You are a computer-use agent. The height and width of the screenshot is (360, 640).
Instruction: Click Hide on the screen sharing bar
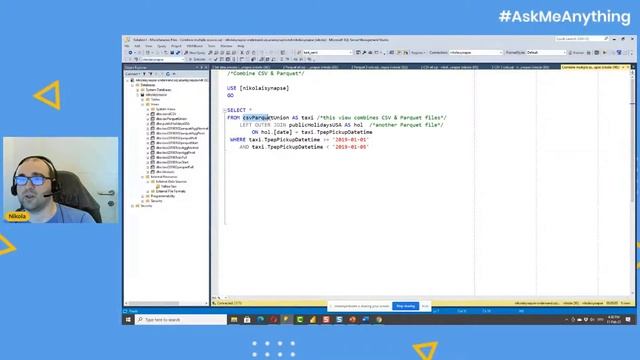(425, 306)
